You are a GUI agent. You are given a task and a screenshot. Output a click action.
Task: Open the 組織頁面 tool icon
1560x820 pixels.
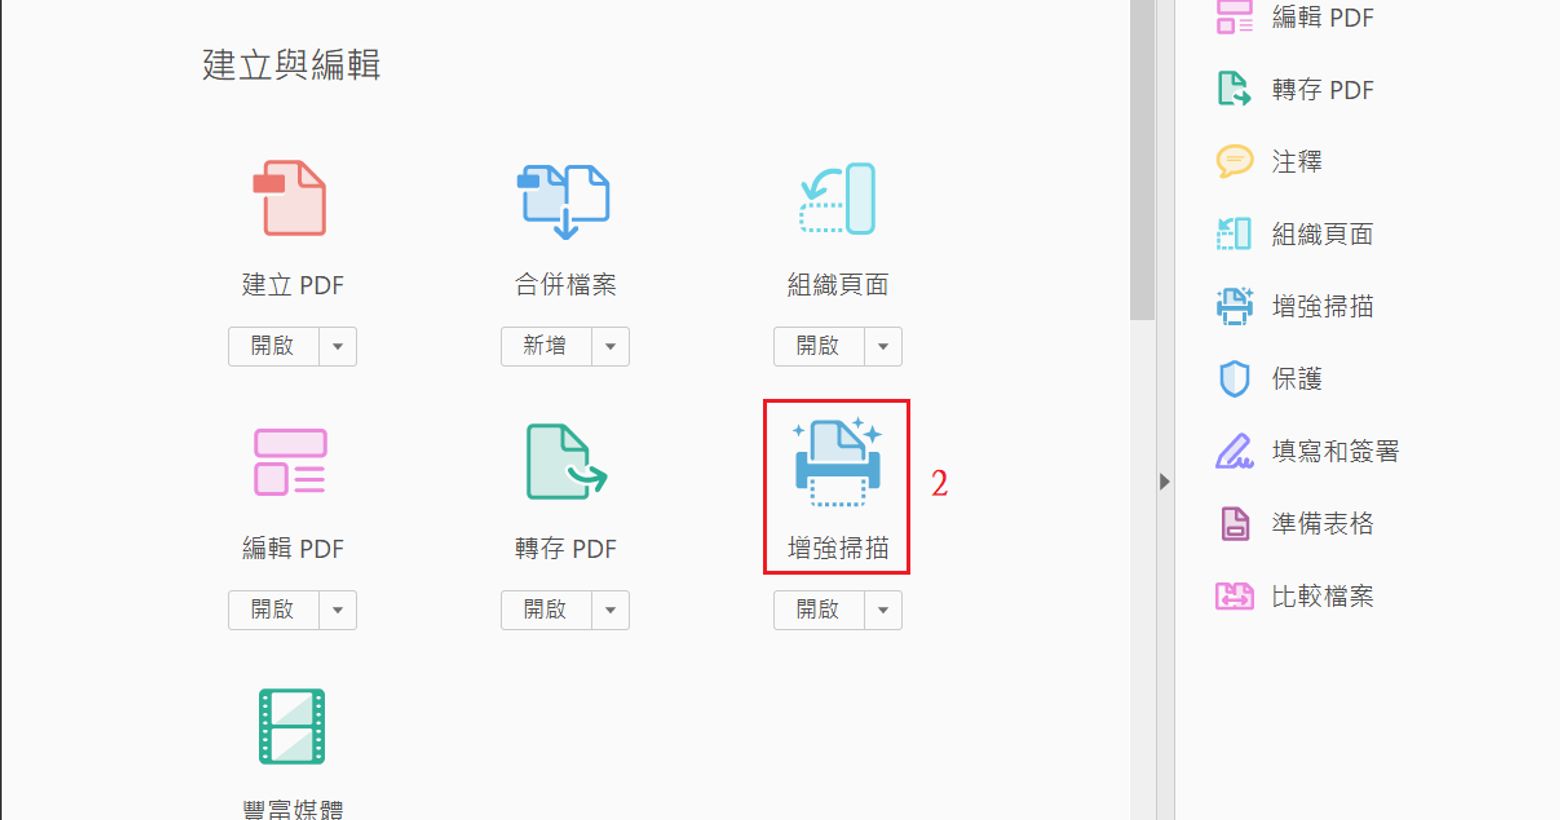coord(838,199)
